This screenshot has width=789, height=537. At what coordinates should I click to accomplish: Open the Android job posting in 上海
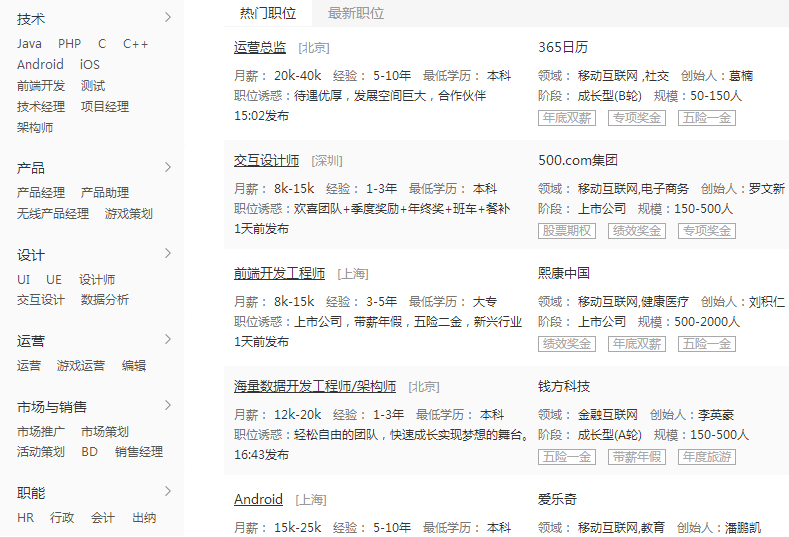click(258, 499)
